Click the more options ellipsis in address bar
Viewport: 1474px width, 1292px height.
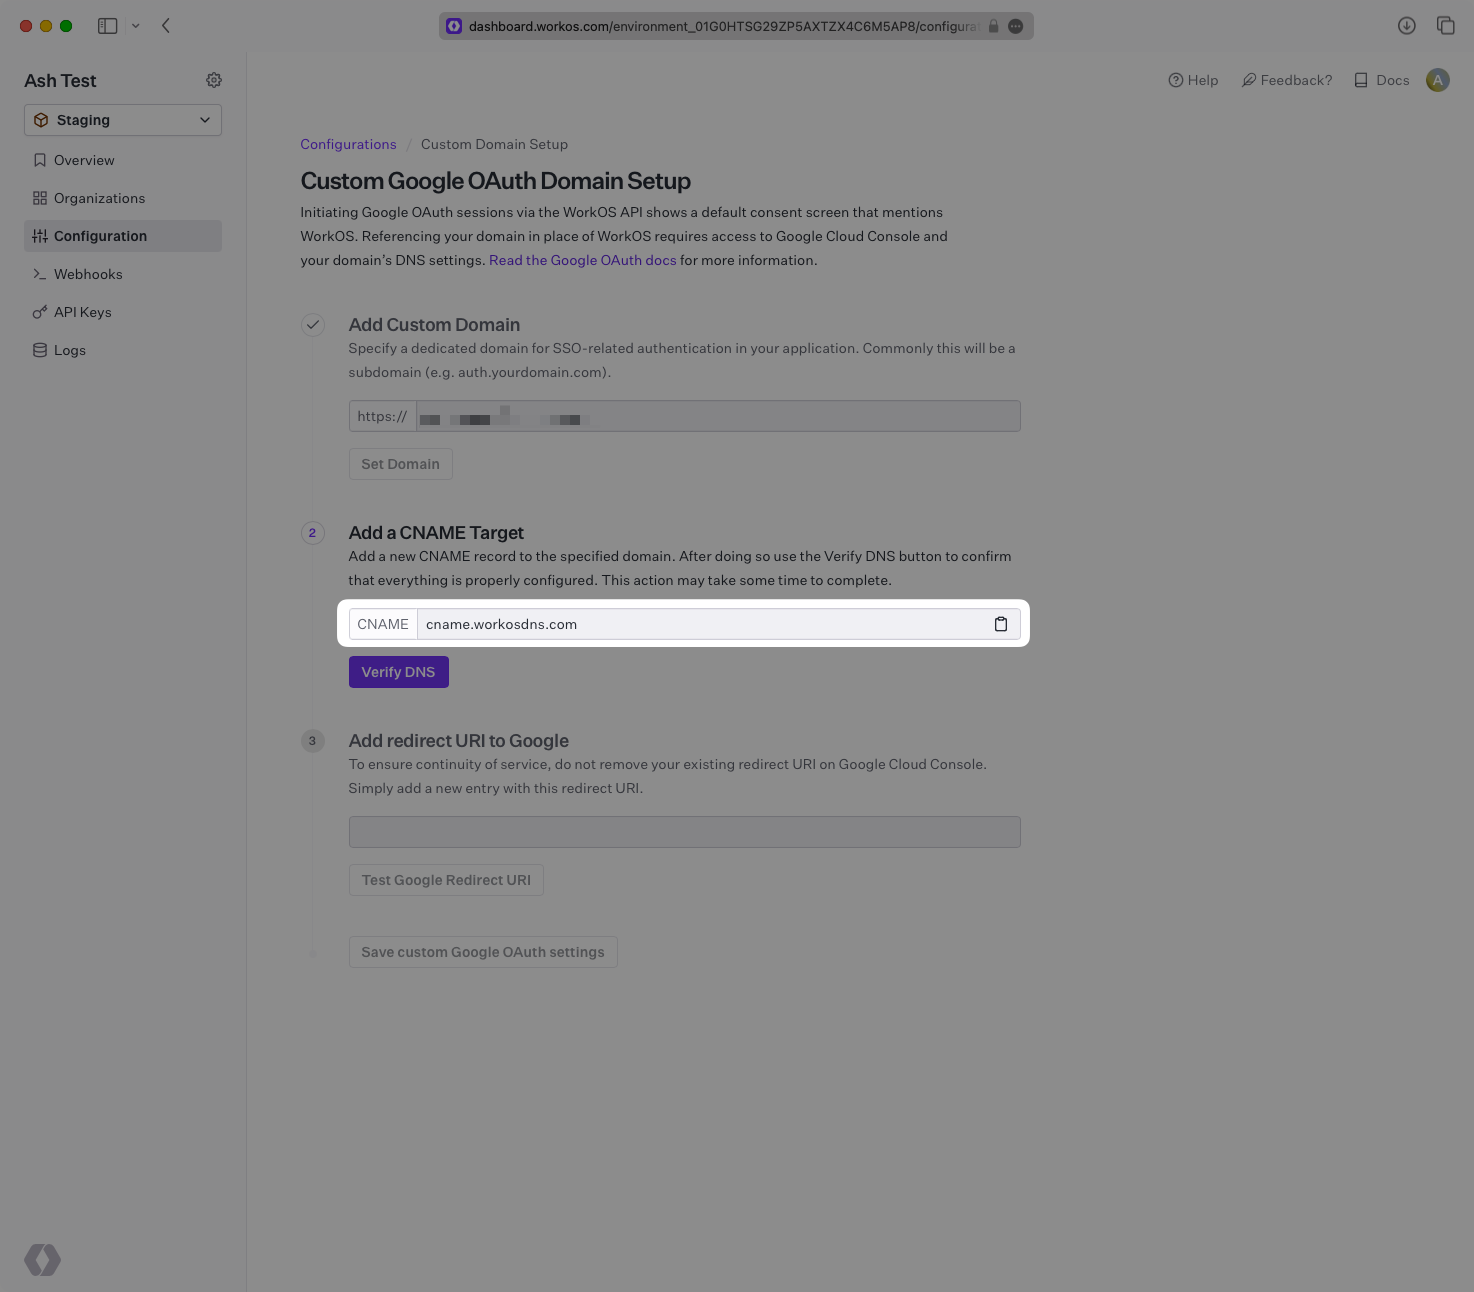pyautogui.click(x=1016, y=25)
